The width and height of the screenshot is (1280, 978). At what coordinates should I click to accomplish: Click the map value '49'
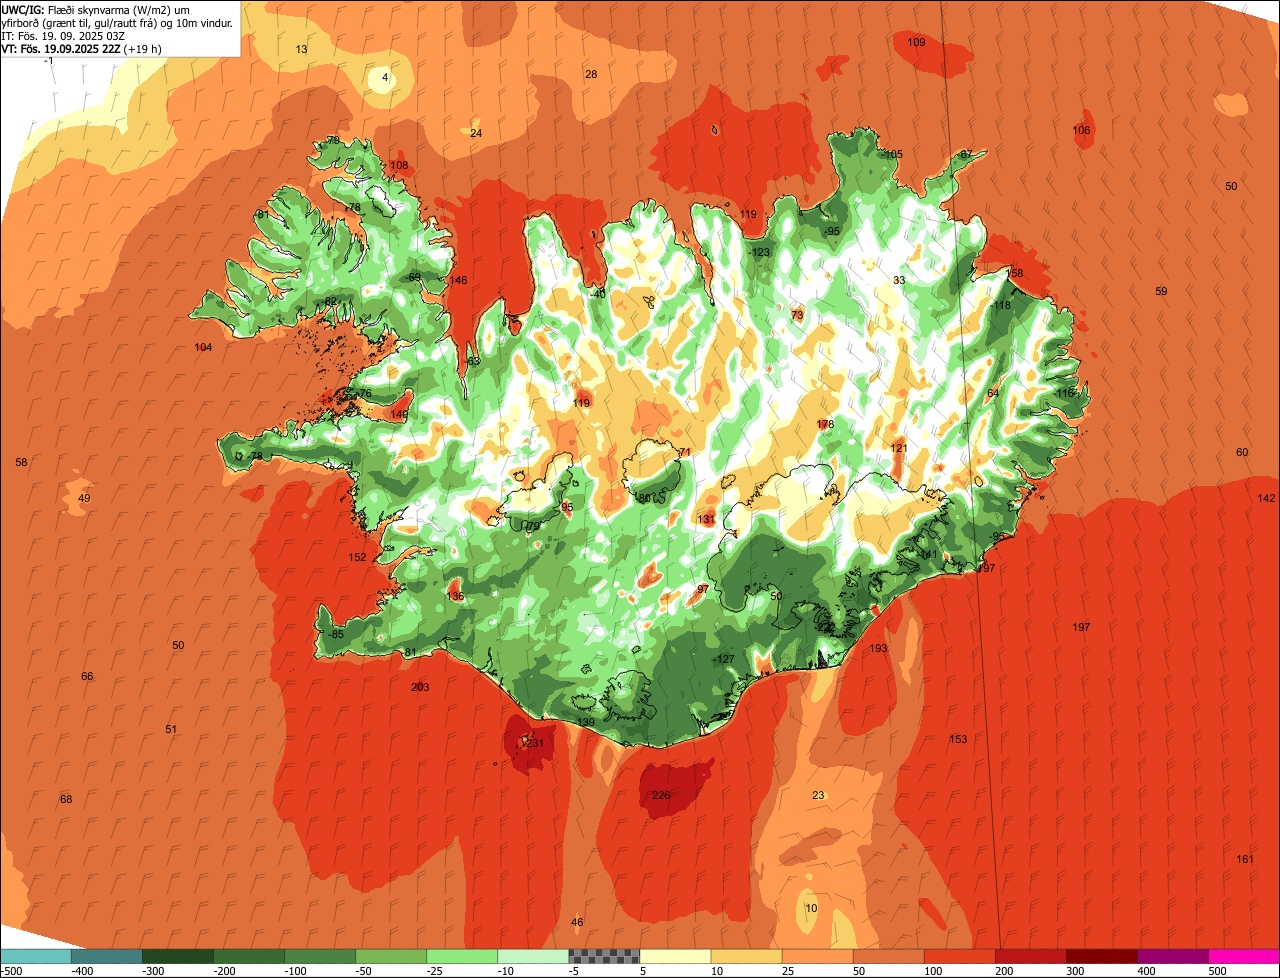click(x=84, y=498)
